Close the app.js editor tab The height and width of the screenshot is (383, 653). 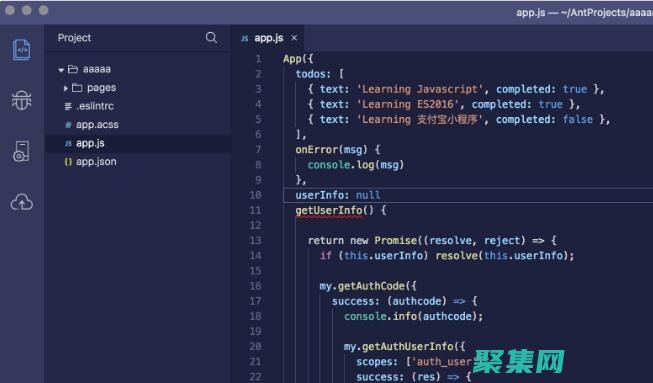(x=294, y=38)
